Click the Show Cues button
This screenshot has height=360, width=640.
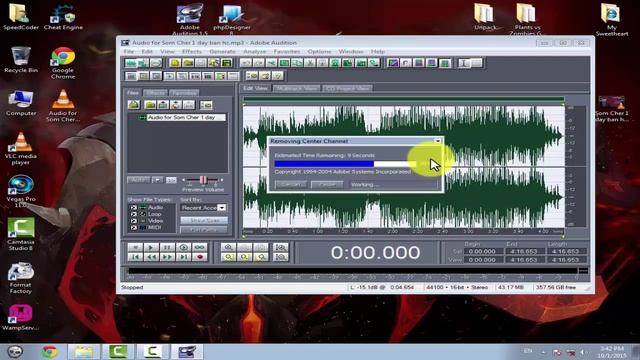(204, 220)
